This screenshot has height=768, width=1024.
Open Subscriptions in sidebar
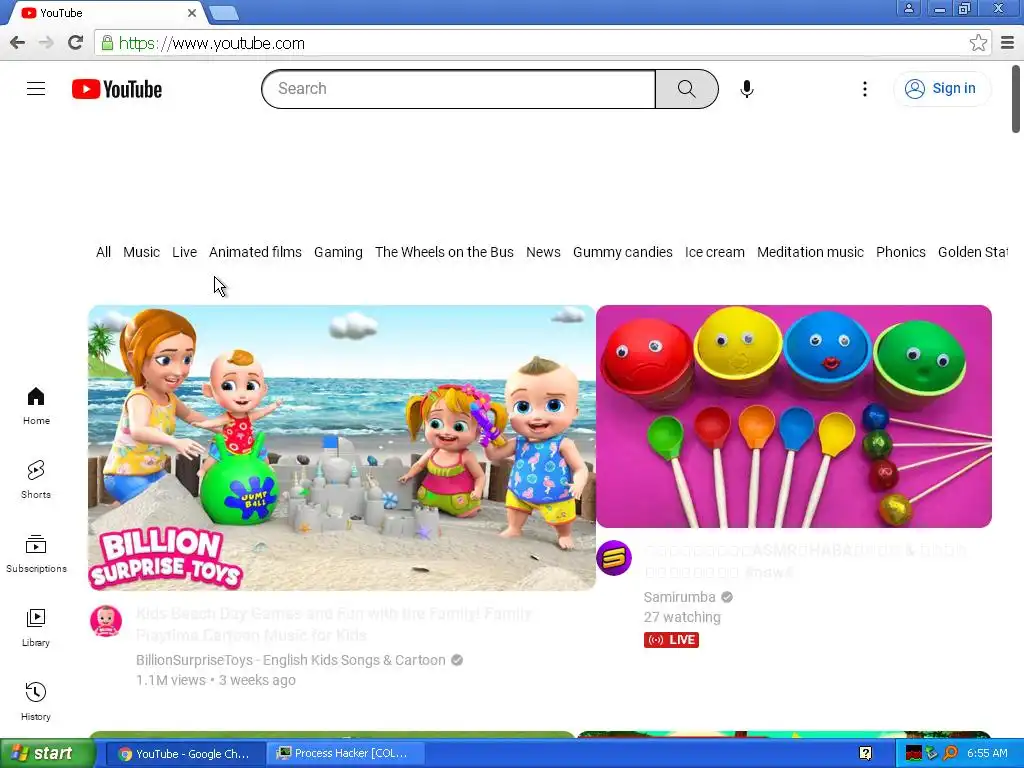(x=36, y=553)
